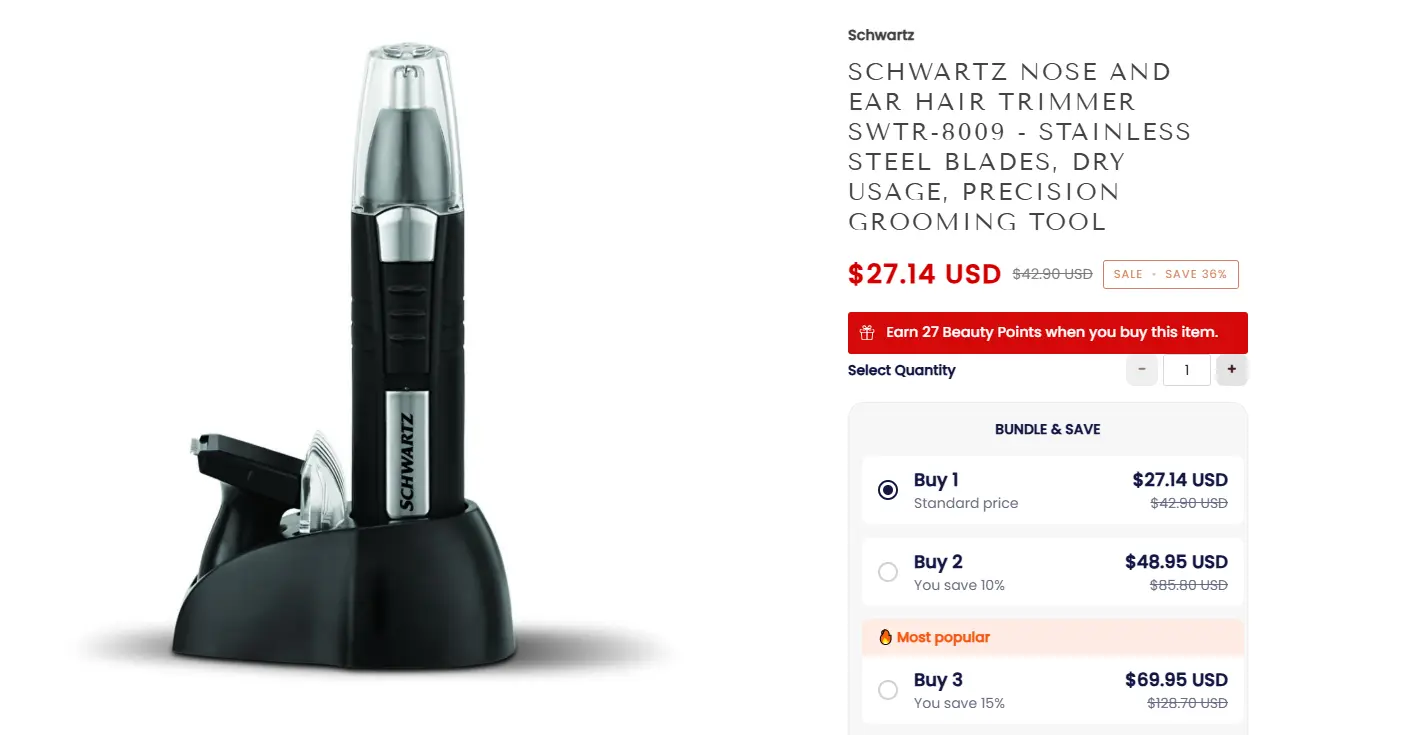
Task: Click the minus icon to decrease quantity
Action: (x=1142, y=370)
